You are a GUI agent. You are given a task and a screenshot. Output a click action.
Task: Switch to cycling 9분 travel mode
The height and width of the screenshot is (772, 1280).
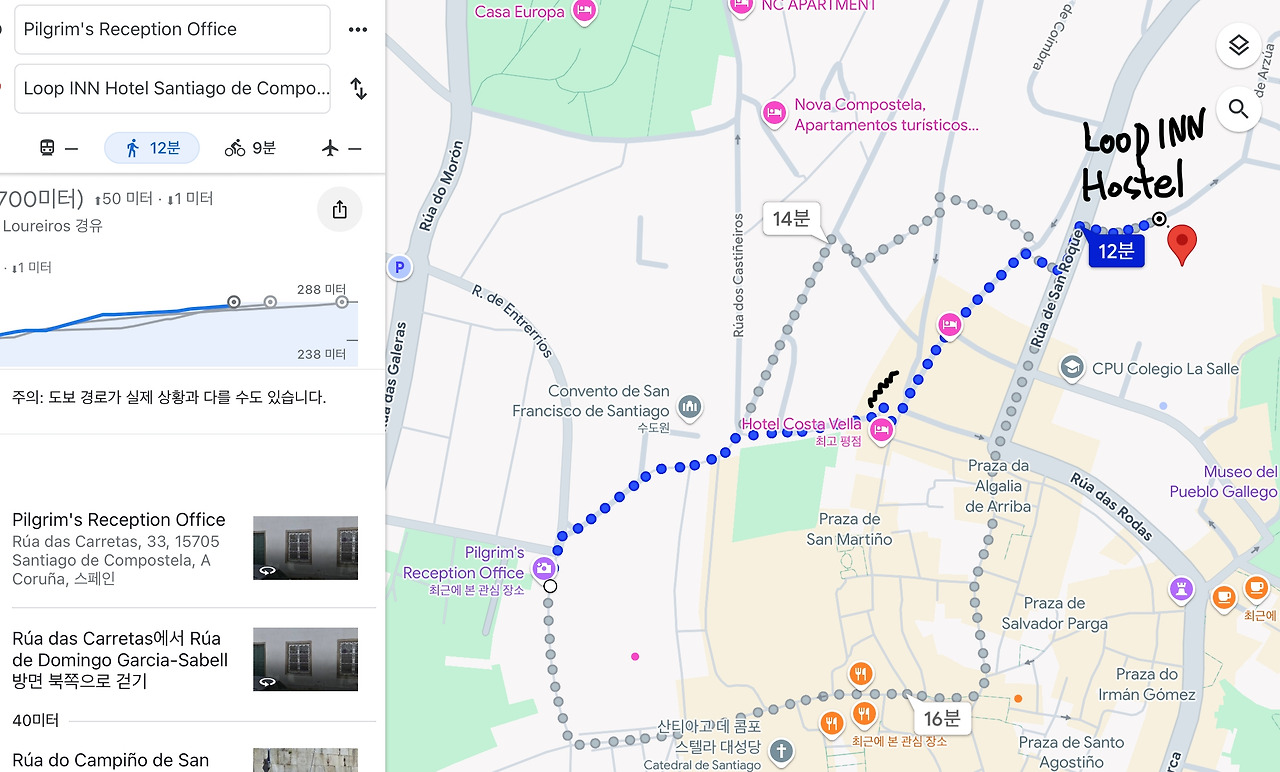(250, 148)
